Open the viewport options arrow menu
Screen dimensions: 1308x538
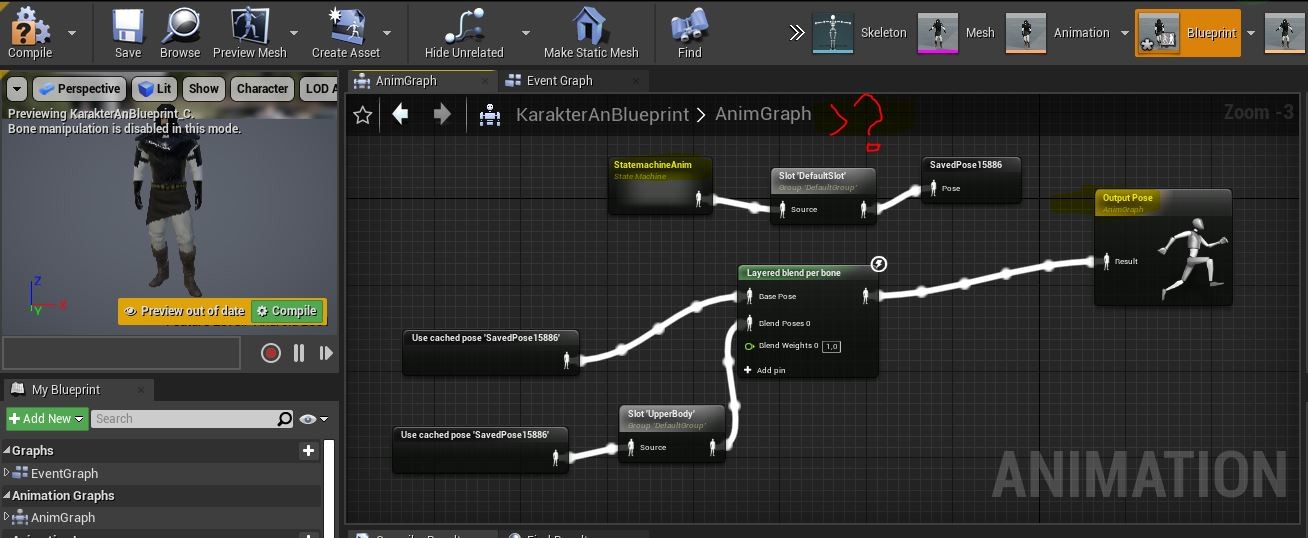pos(16,89)
